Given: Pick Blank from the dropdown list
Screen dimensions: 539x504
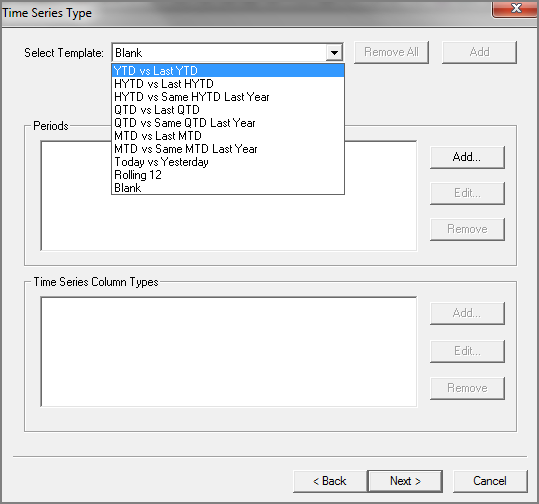Looking at the screenshot, I should pyautogui.click(x=228, y=188).
